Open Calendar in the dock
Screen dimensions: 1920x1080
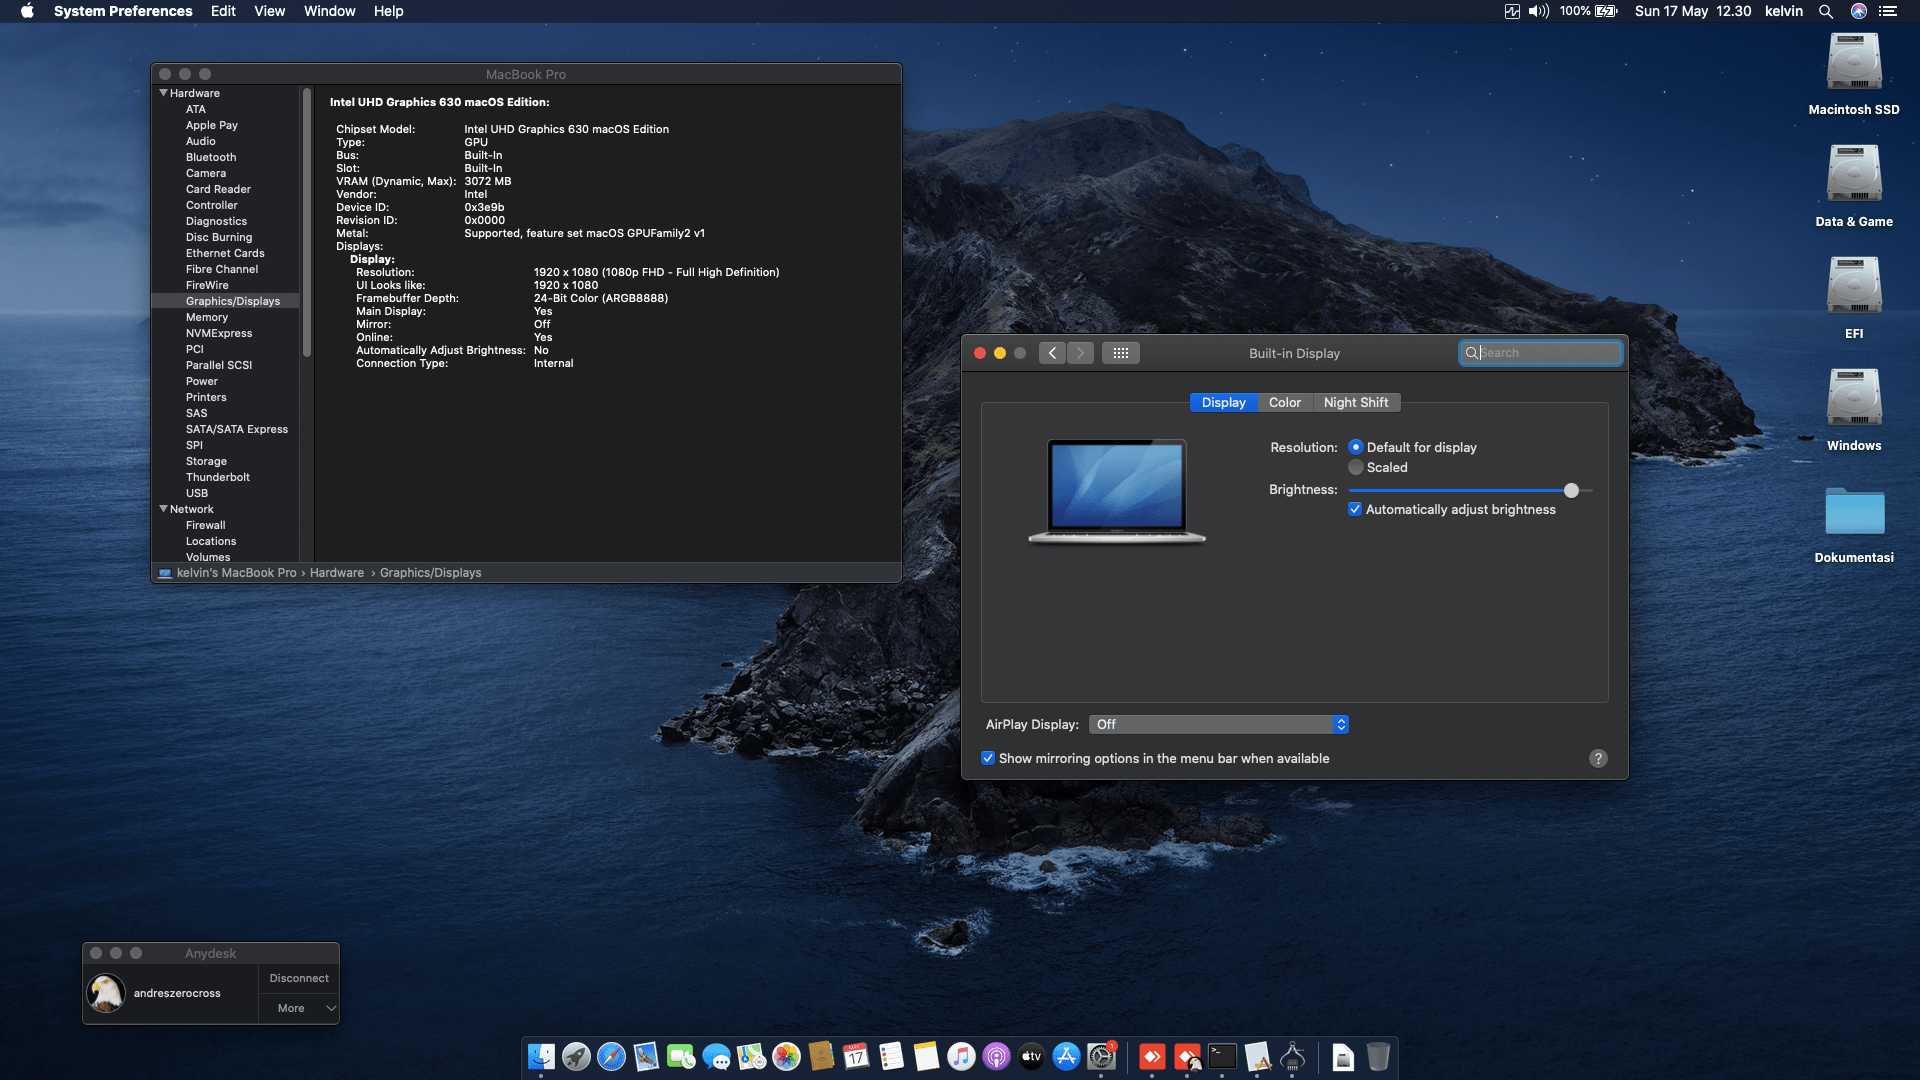pos(856,1057)
